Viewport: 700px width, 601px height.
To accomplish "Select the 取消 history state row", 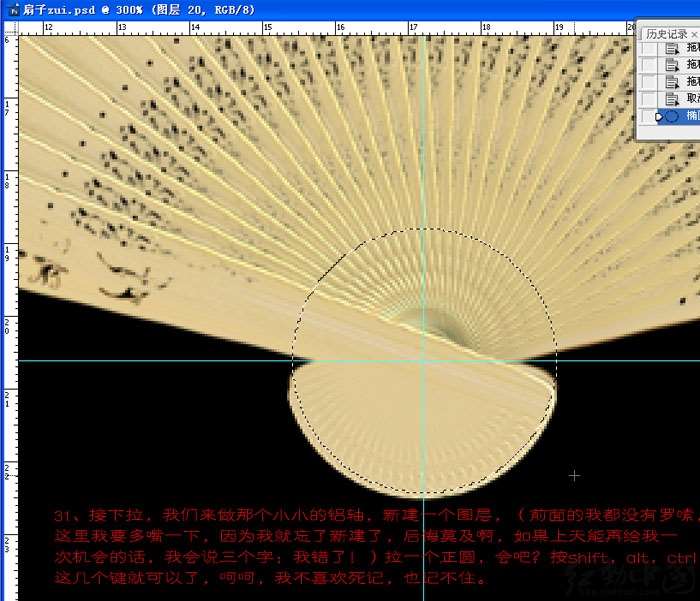I will pyautogui.click(x=679, y=99).
